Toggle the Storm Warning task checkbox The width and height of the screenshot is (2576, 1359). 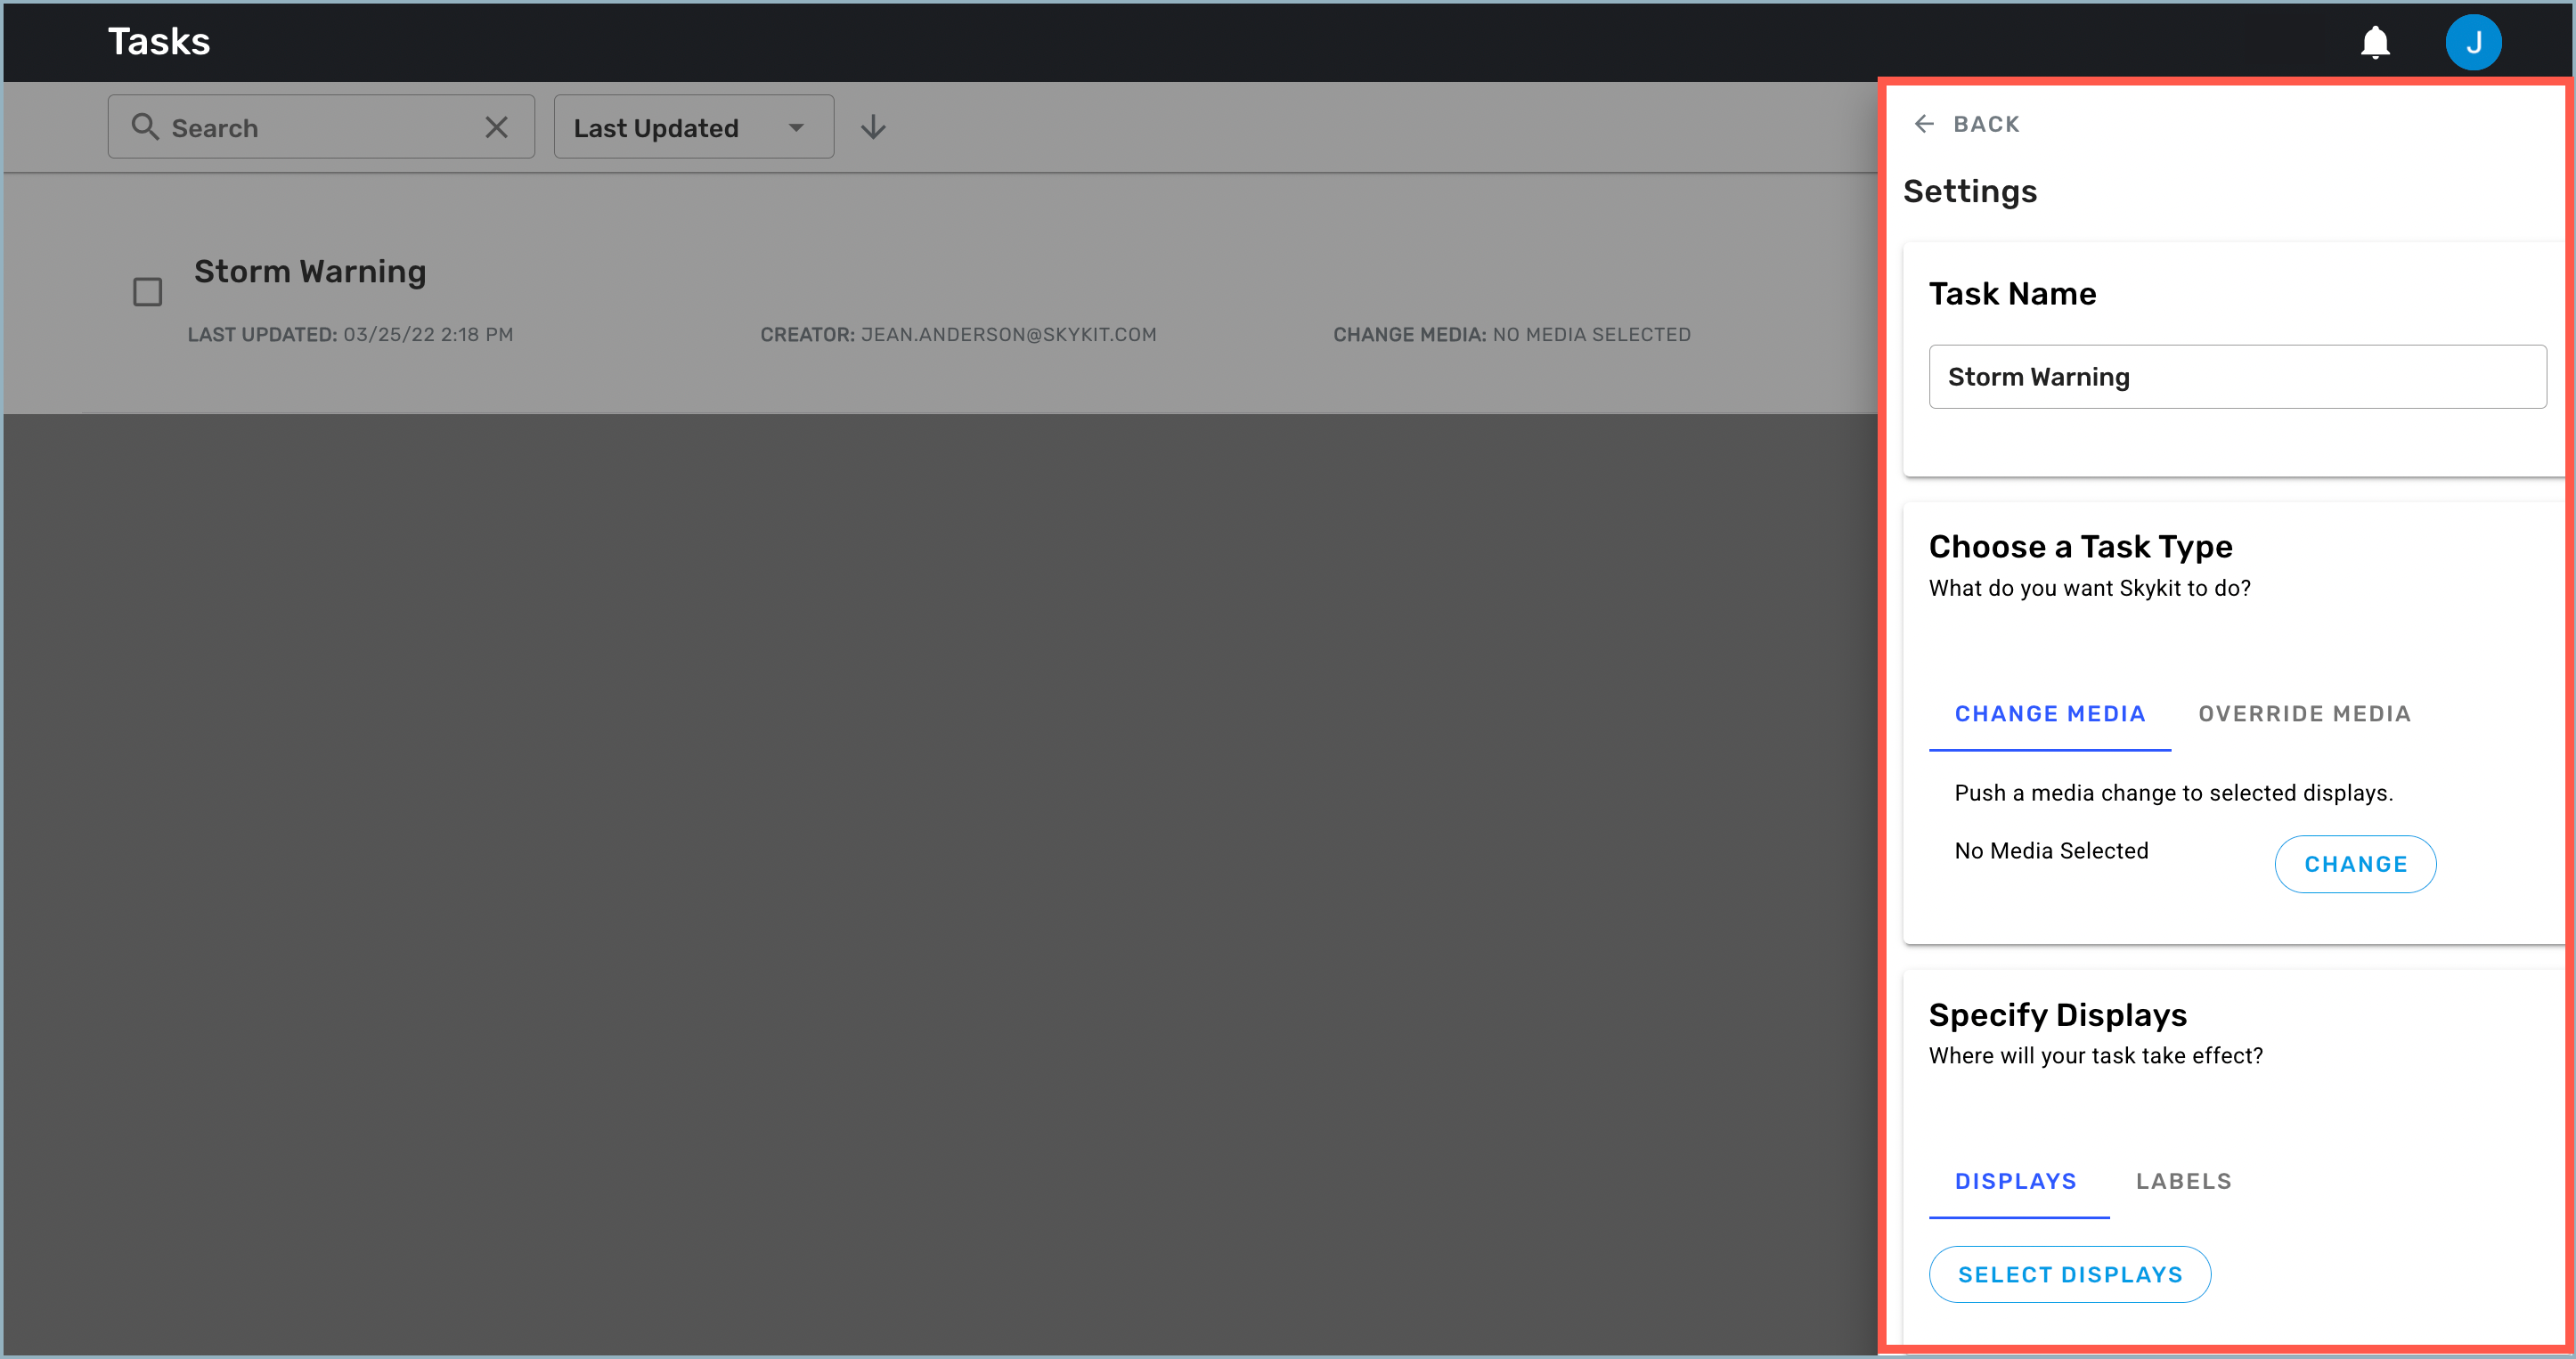tap(148, 291)
